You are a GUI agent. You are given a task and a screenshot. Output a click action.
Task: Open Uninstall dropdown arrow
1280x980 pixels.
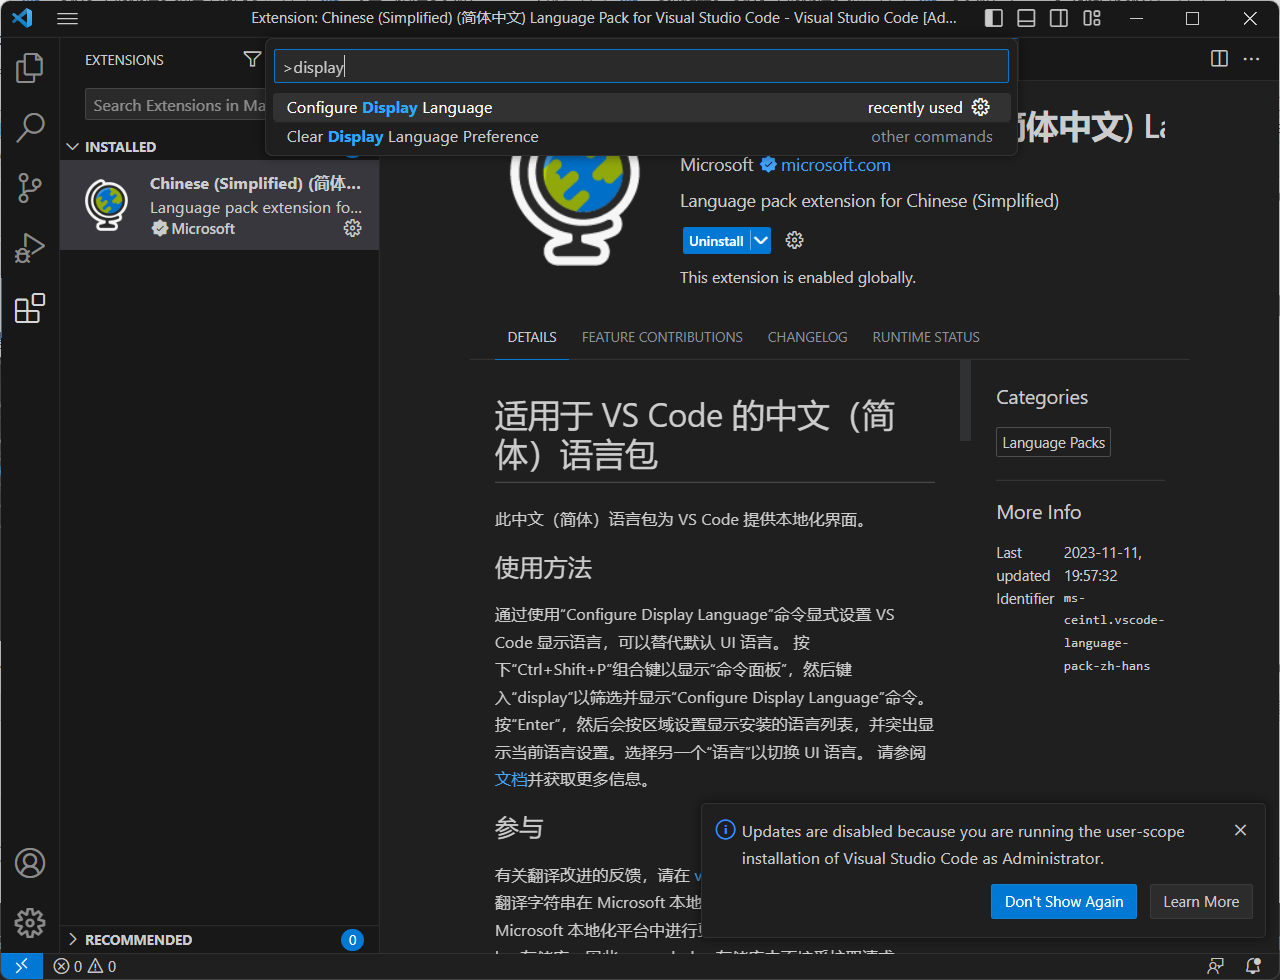coord(761,240)
